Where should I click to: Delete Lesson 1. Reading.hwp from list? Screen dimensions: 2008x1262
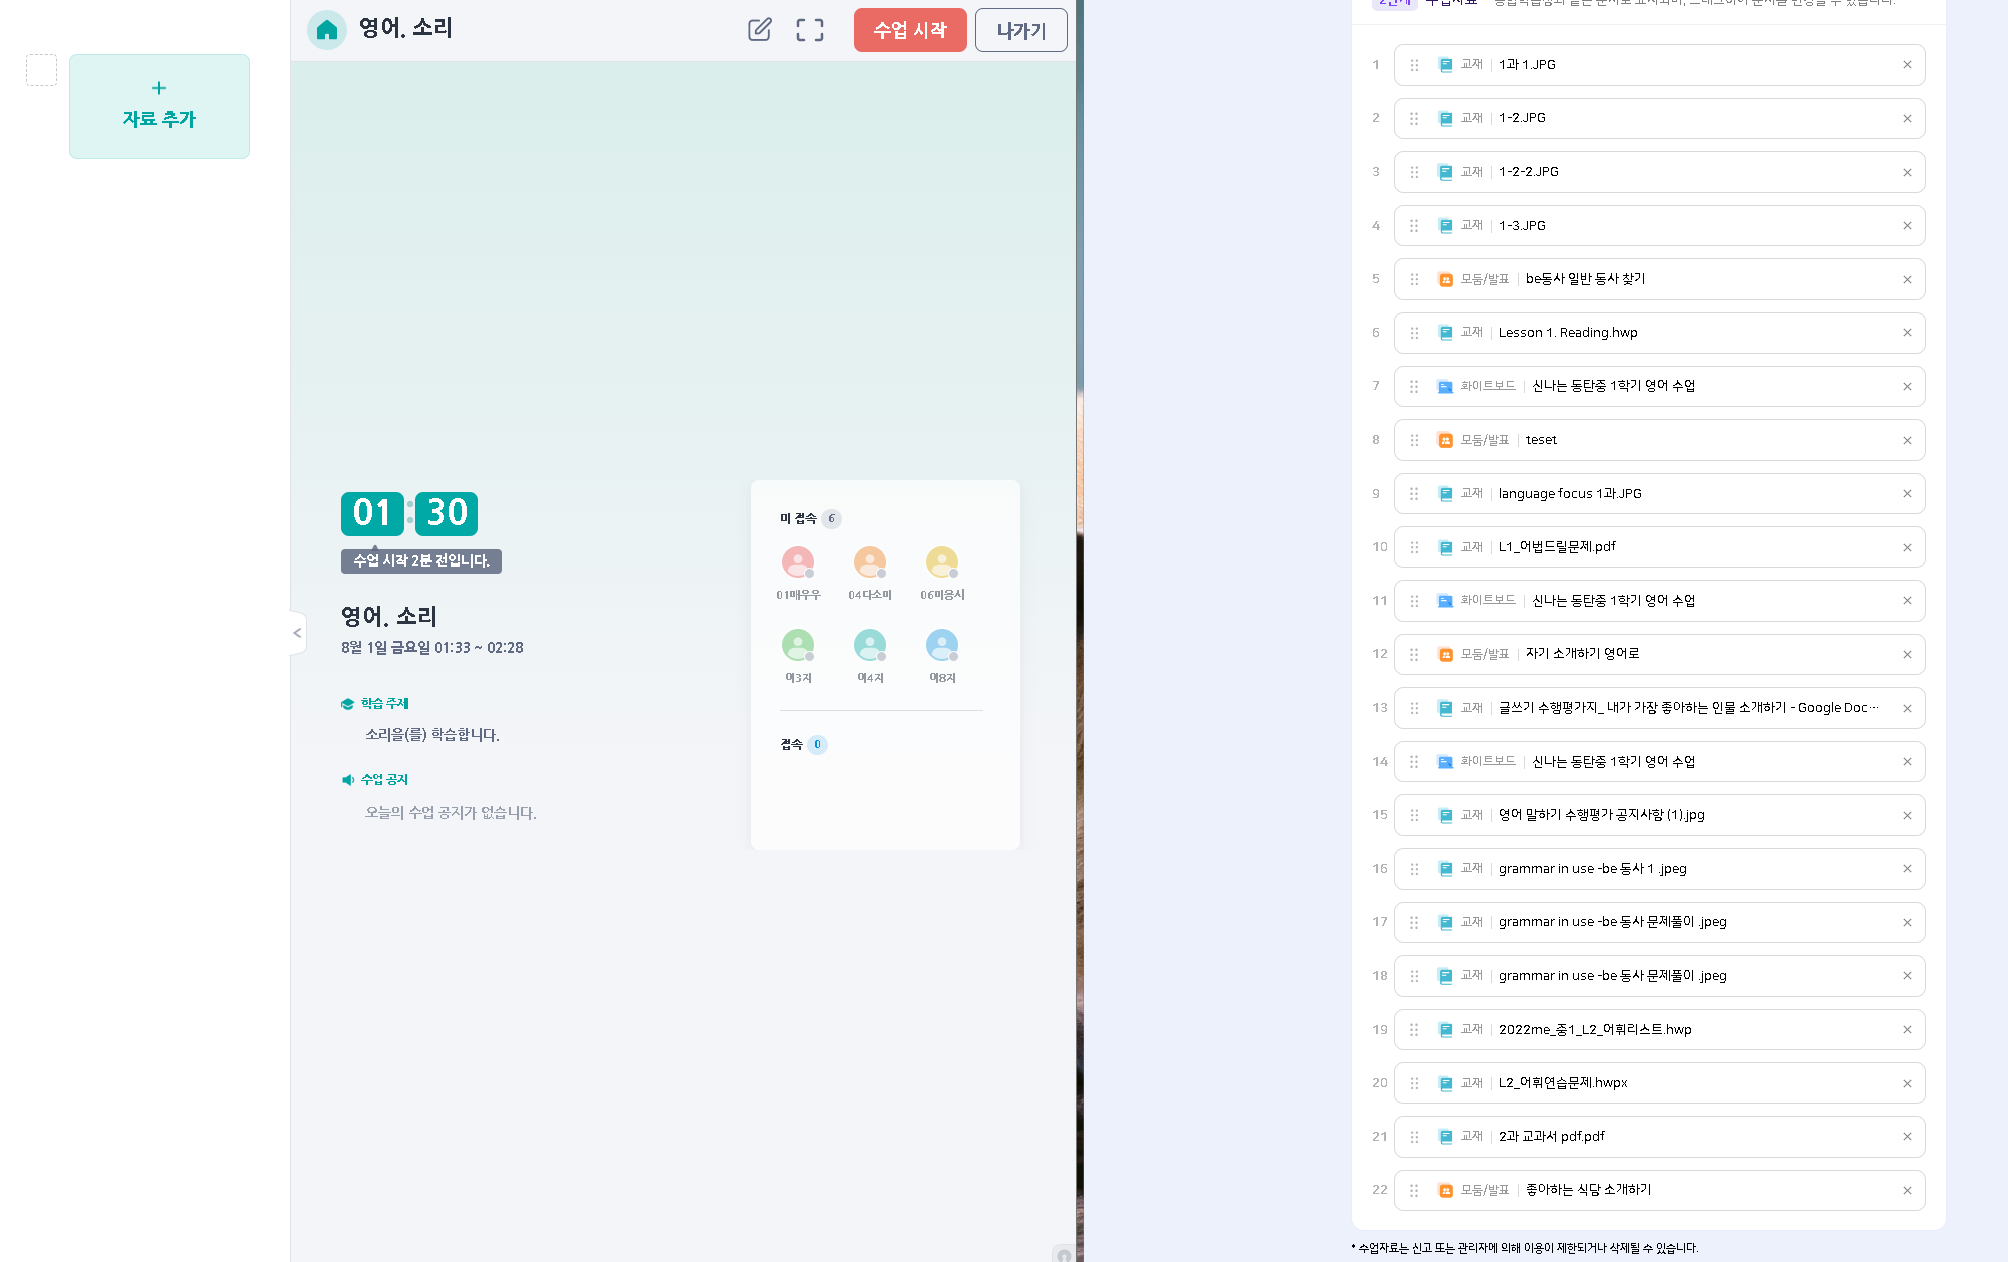[1907, 333]
